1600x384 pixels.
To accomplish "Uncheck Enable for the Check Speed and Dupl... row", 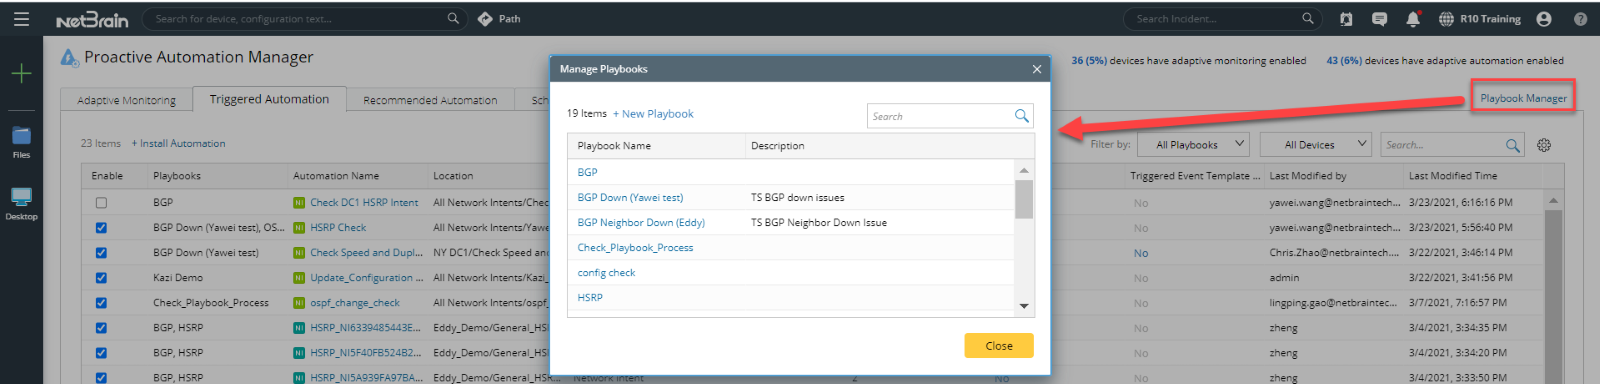I will (x=101, y=253).
